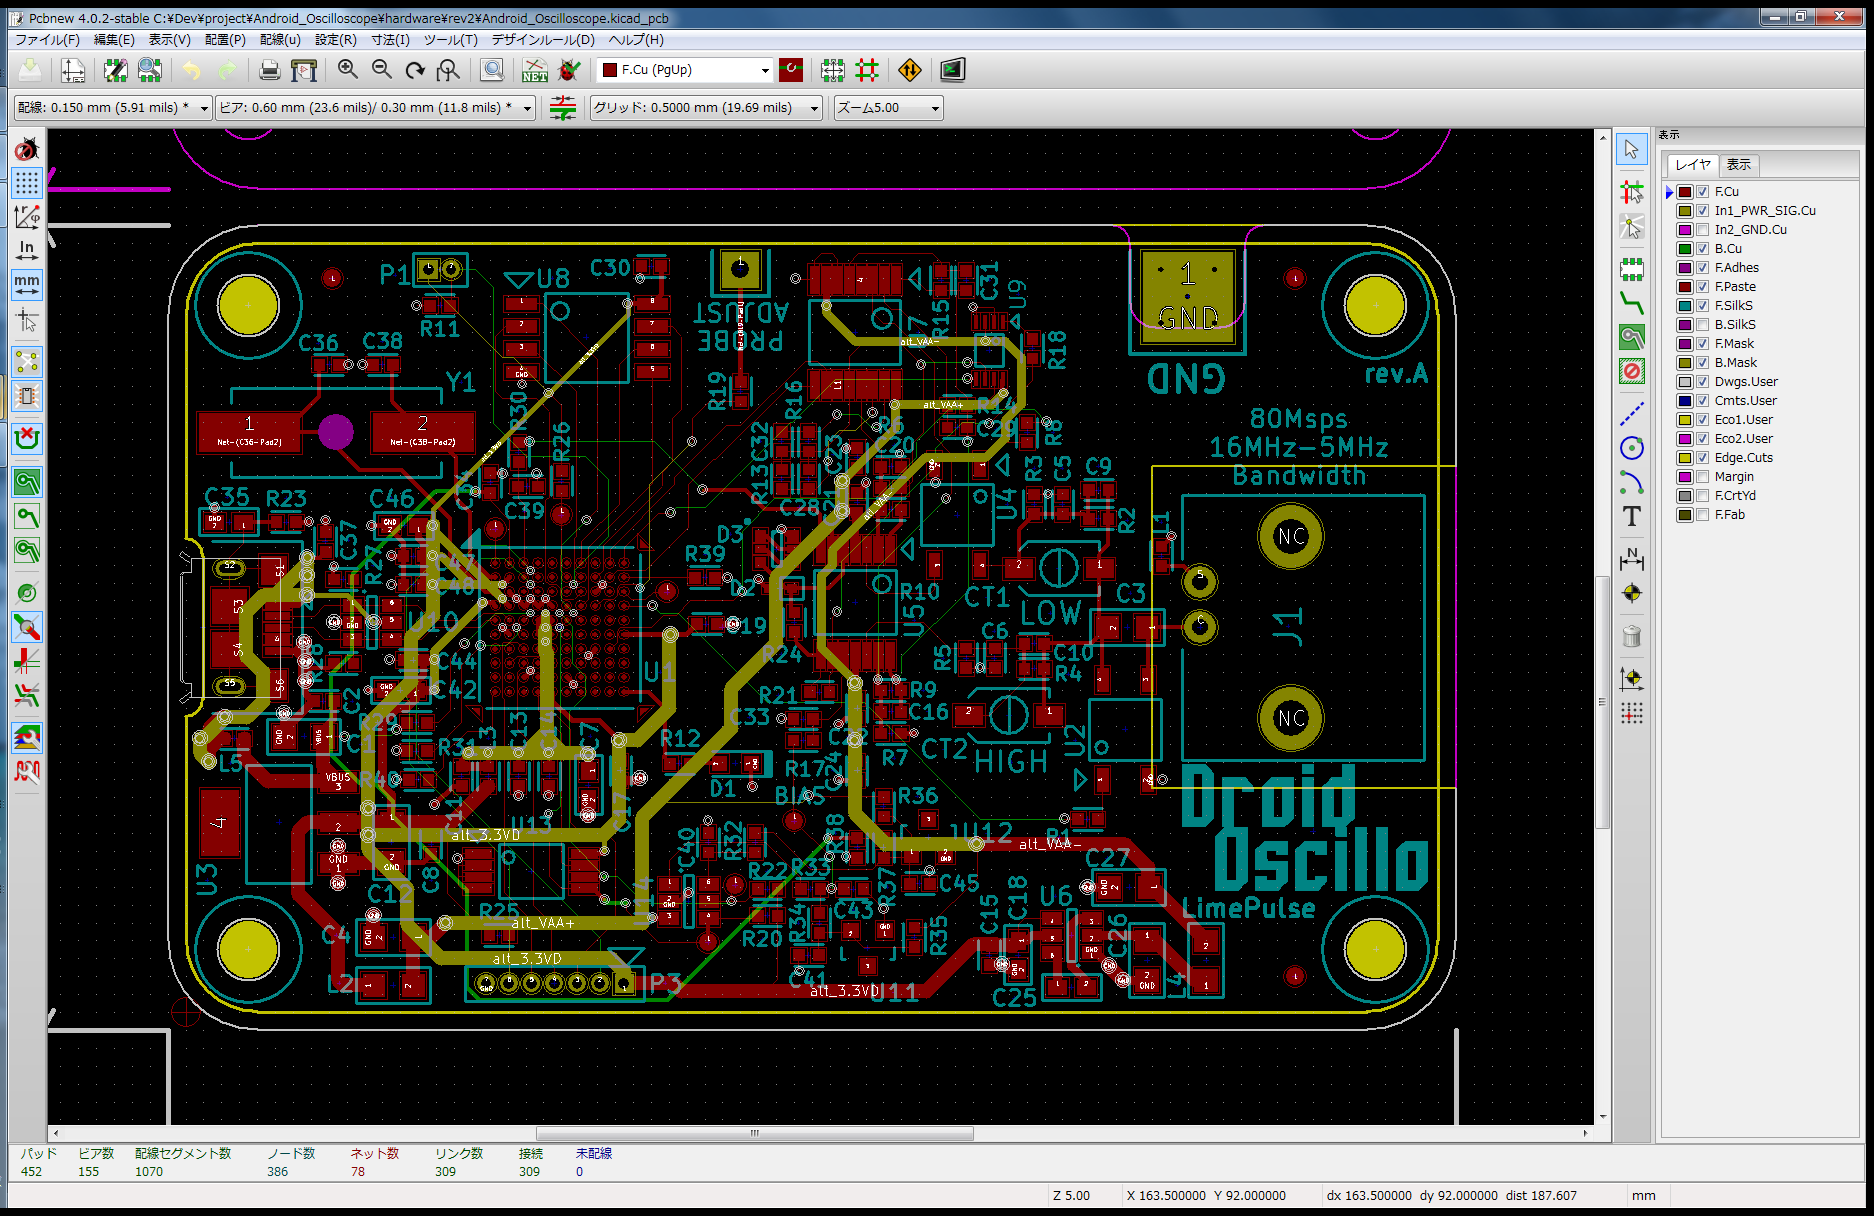Select the add text T tool

tap(1631, 516)
